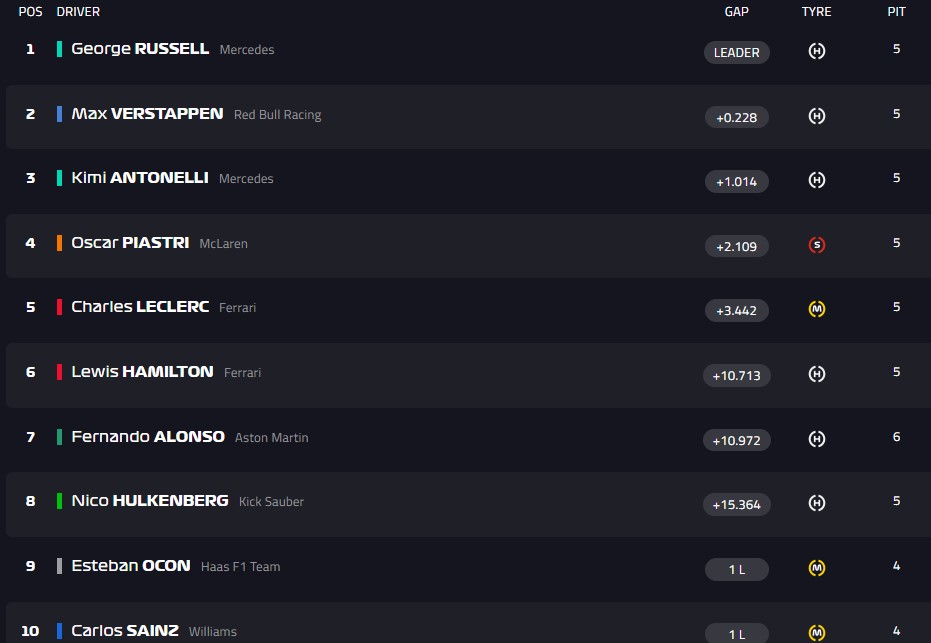Click Alonso's pit stop count of 6
Image resolution: width=931 pixels, height=643 pixels.
pos(897,437)
